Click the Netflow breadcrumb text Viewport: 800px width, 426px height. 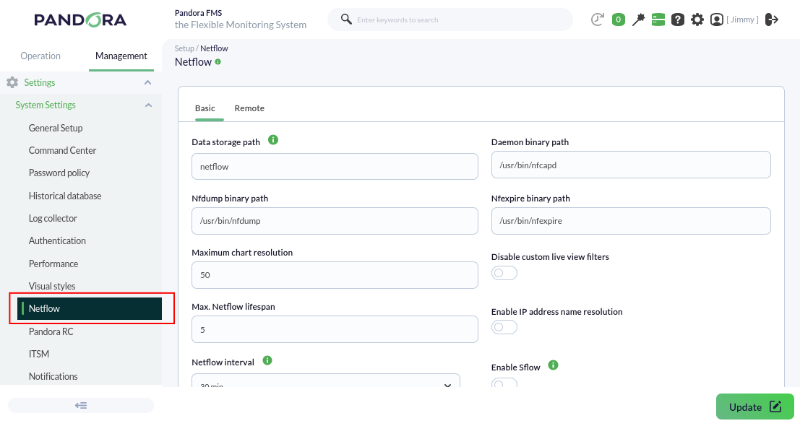pyautogui.click(x=214, y=48)
